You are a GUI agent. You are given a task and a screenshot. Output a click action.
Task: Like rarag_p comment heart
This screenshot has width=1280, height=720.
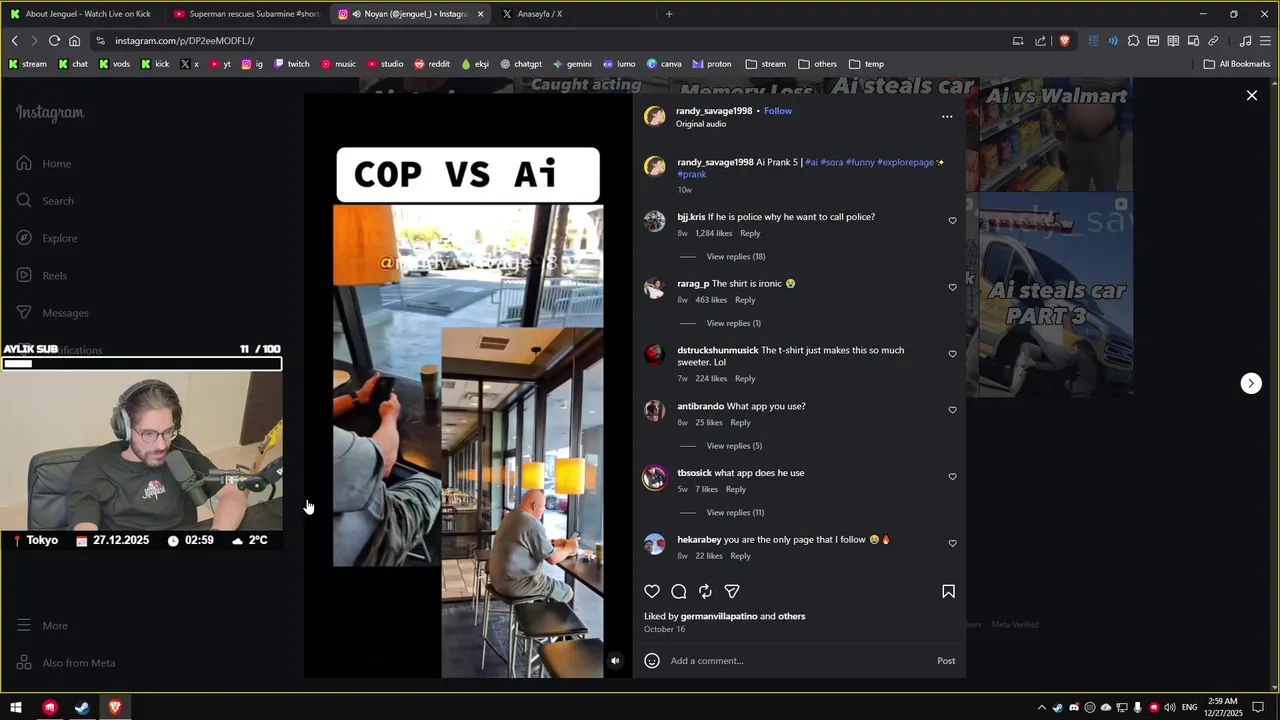point(952,287)
